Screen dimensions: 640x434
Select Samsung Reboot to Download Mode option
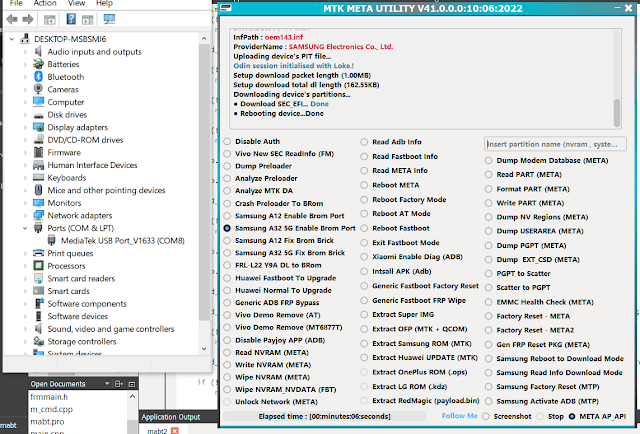(489, 358)
